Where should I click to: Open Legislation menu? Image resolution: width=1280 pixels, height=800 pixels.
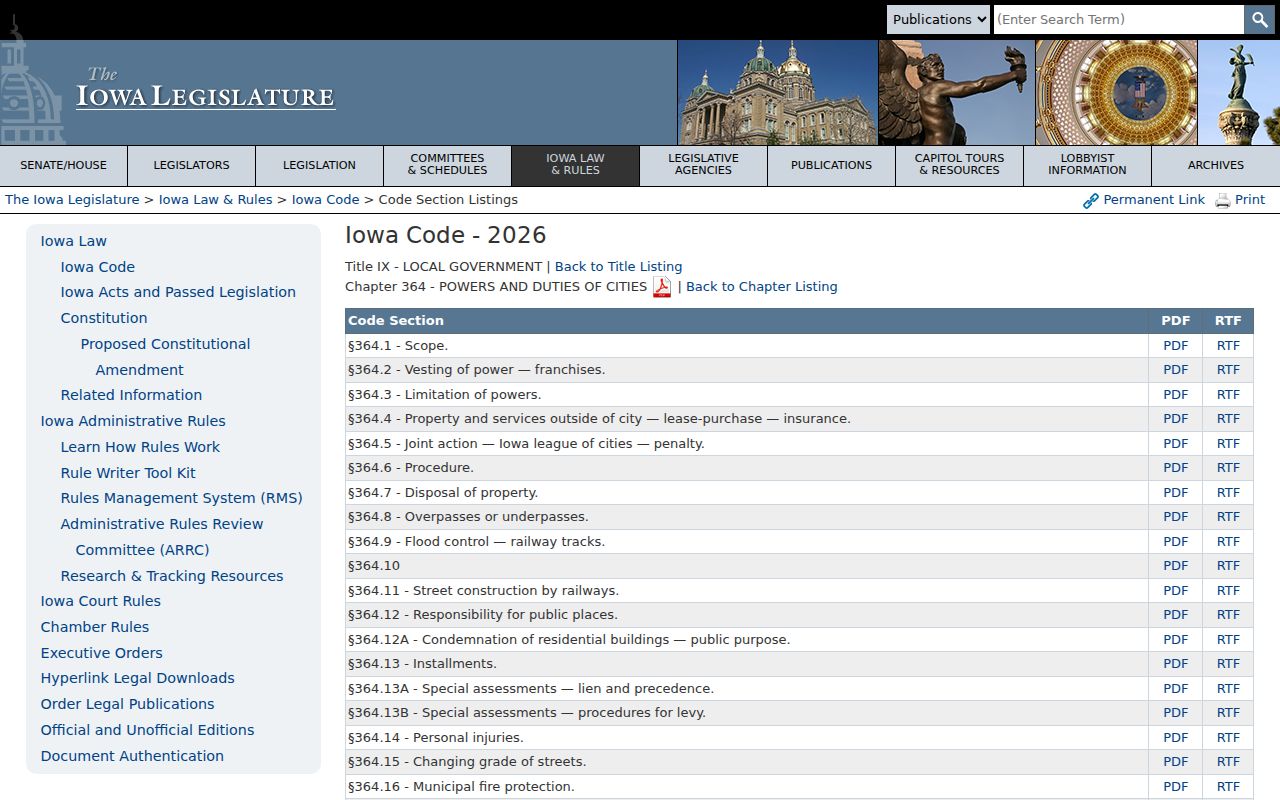320,166
